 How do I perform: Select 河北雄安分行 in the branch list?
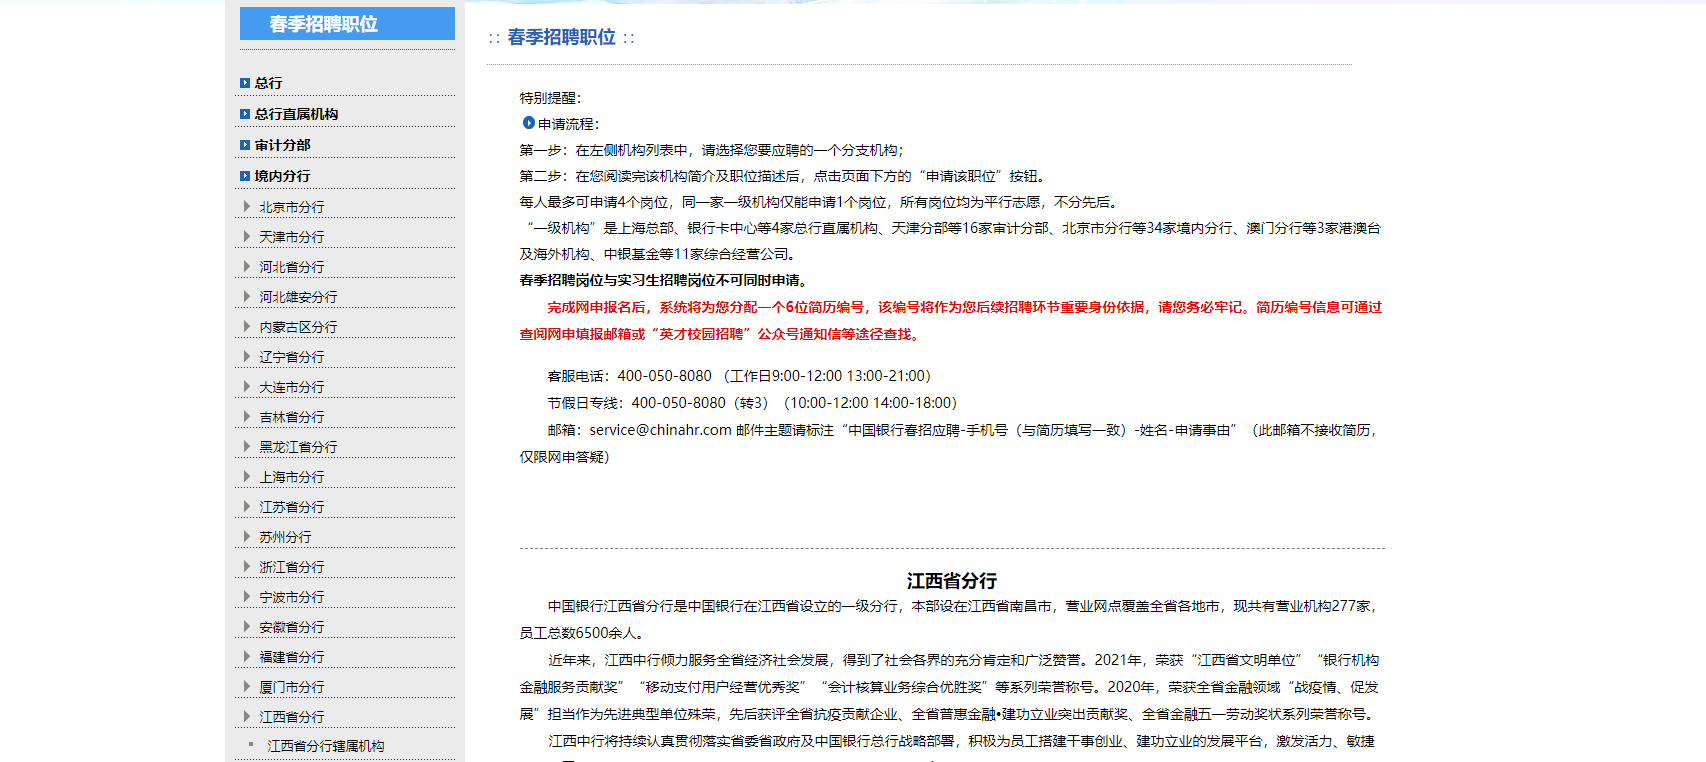298,297
